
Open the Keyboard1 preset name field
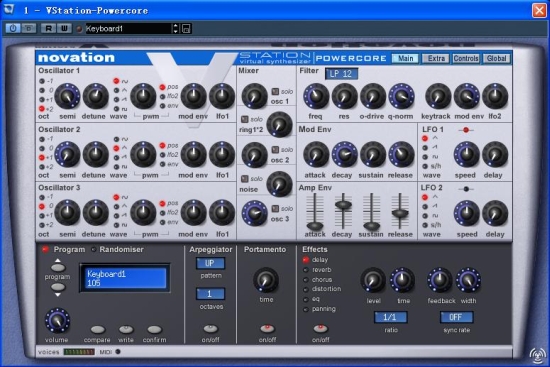tap(128, 28)
